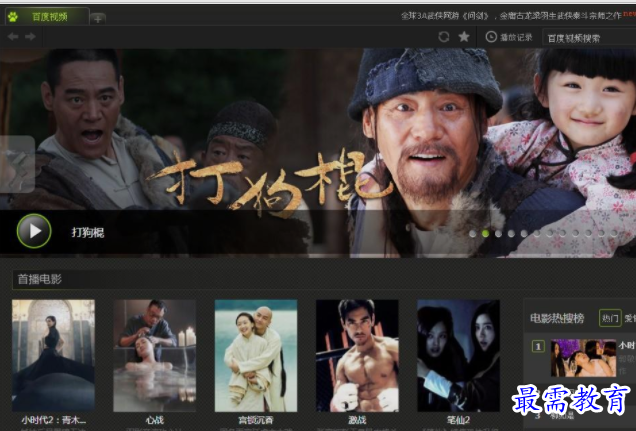The height and width of the screenshot is (431, 636).
Task: Click the 宫锁沉香 title text
Action: tap(256, 420)
